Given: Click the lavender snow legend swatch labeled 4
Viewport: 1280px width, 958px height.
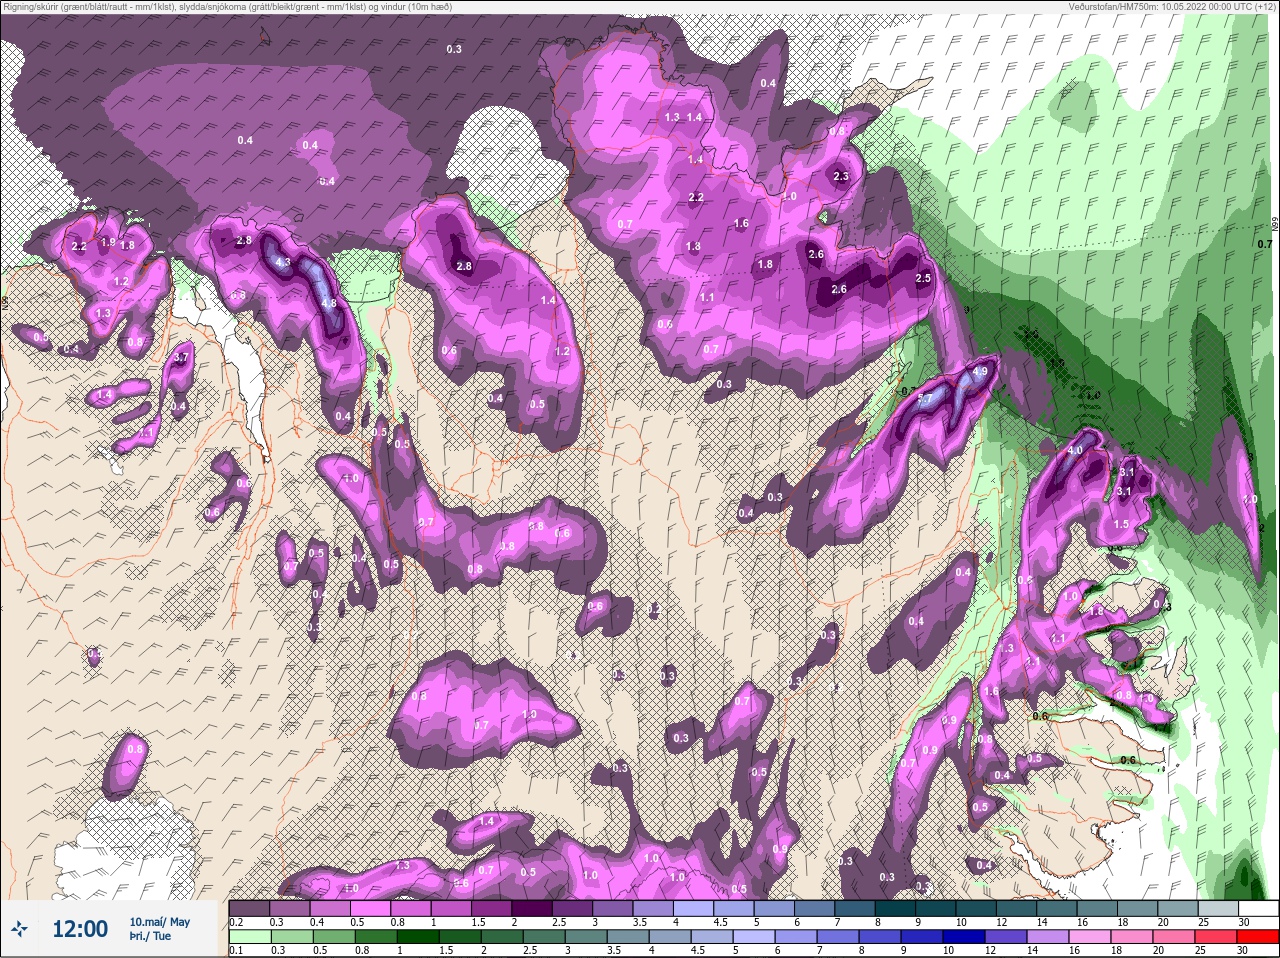Looking at the screenshot, I should [x=694, y=908].
